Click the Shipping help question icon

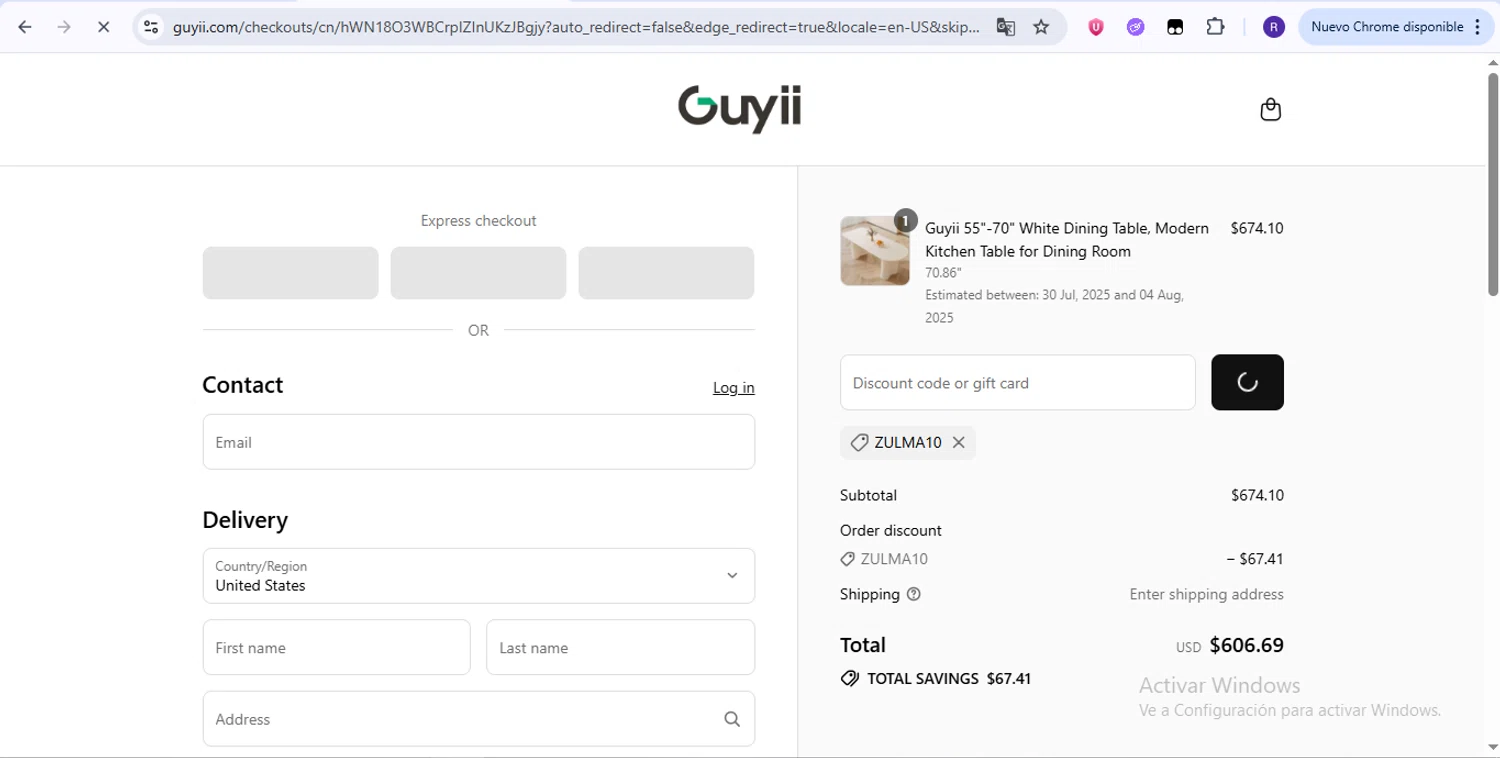click(x=913, y=594)
